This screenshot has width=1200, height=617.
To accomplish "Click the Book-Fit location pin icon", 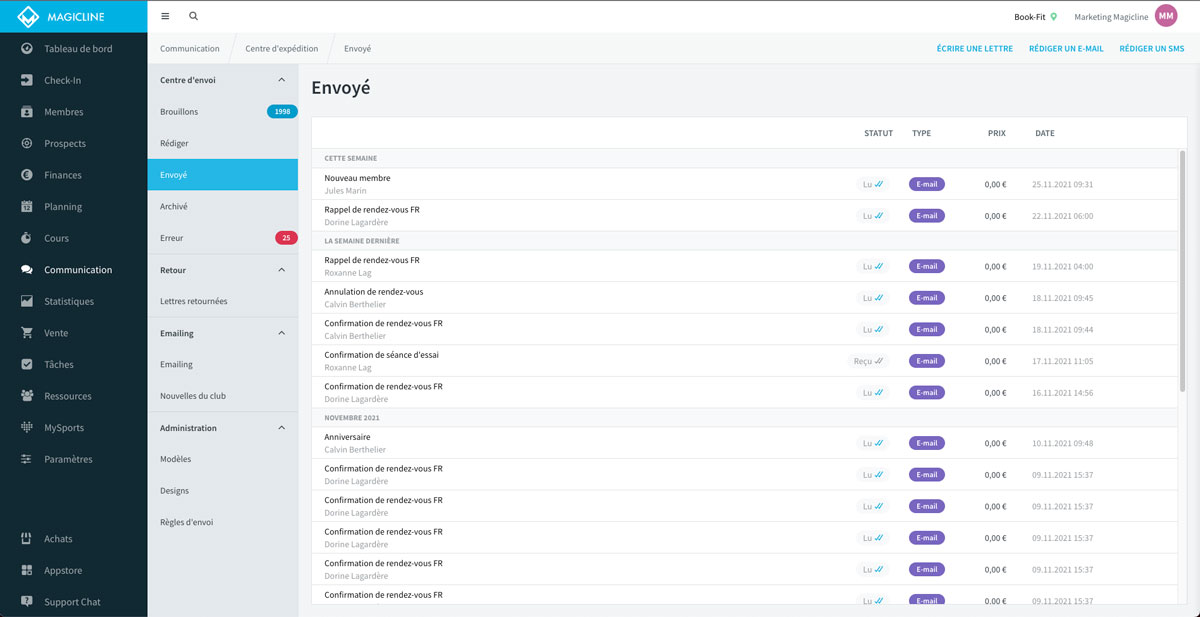I will click(x=1053, y=17).
